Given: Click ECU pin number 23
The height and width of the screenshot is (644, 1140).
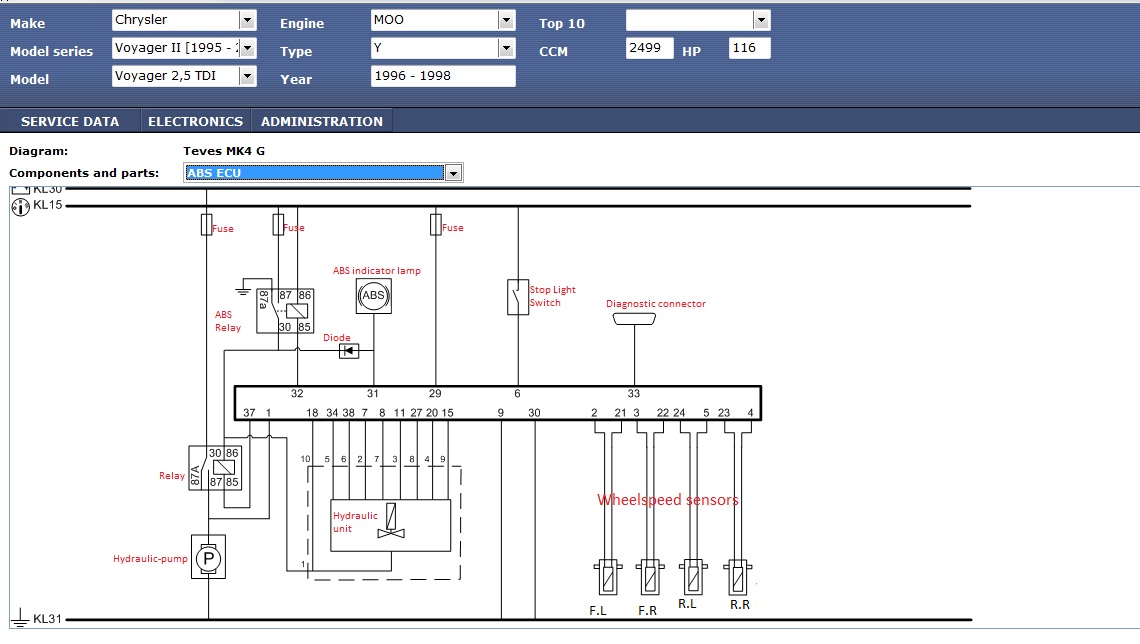Looking at the screenshot, I should 724,413.
